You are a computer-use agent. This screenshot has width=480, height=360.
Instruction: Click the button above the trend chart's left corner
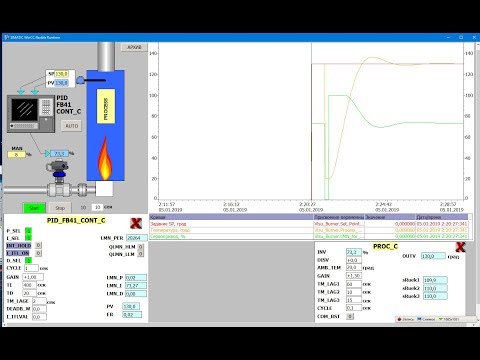pos(134,47)
